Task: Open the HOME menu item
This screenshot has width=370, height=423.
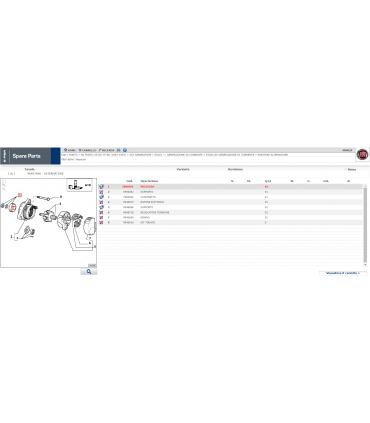Action: 70,150
